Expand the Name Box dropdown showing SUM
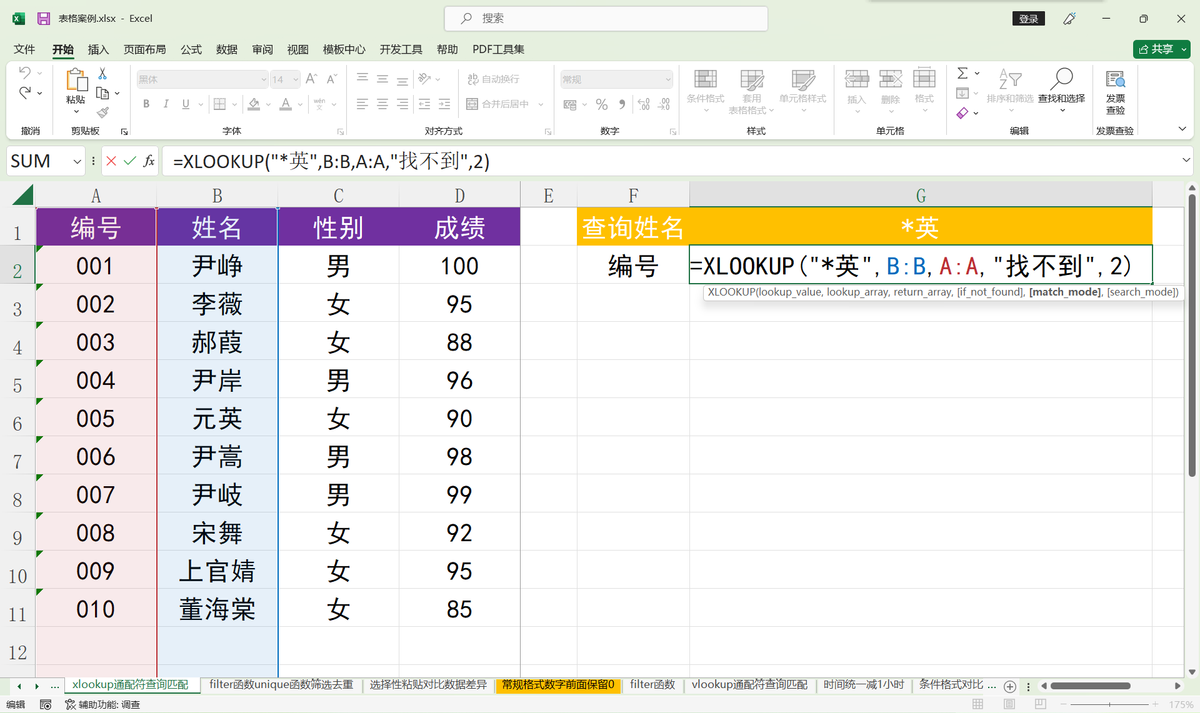Image resolution: width=1200 pixels, height=713 pixels. coord(77,161)
